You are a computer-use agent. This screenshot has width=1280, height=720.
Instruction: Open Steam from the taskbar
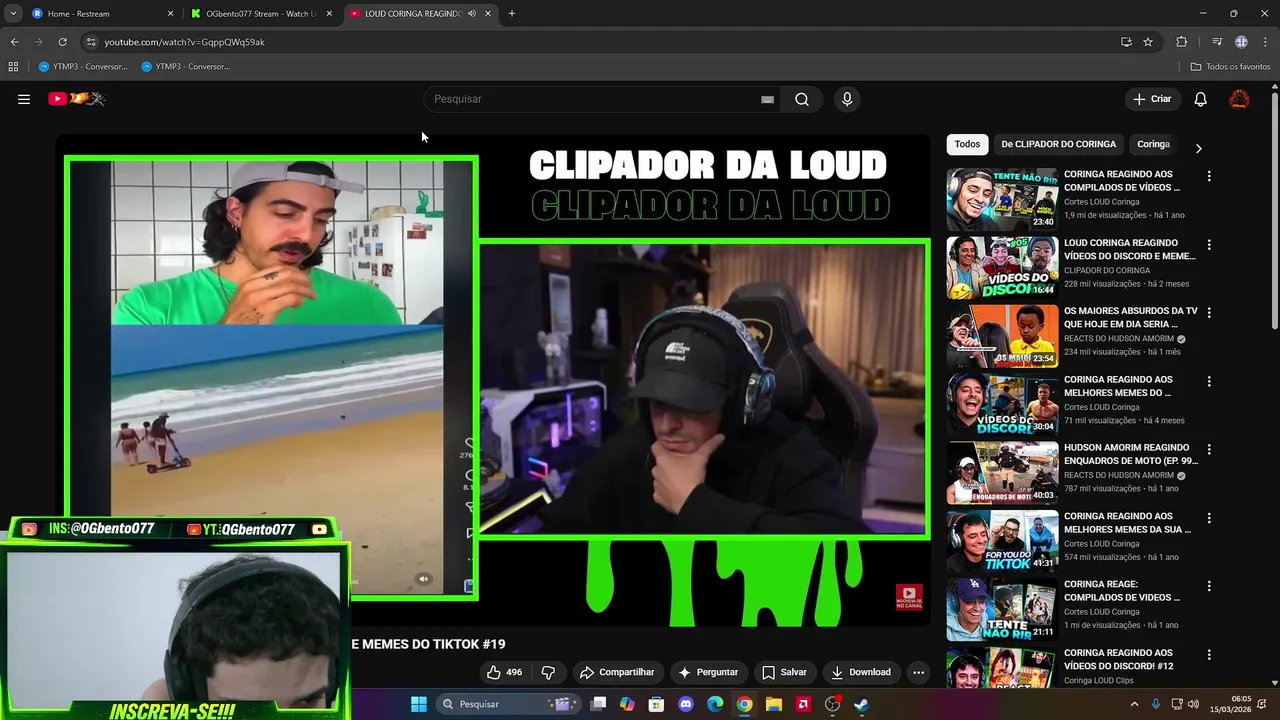click(x=861, y=704)
